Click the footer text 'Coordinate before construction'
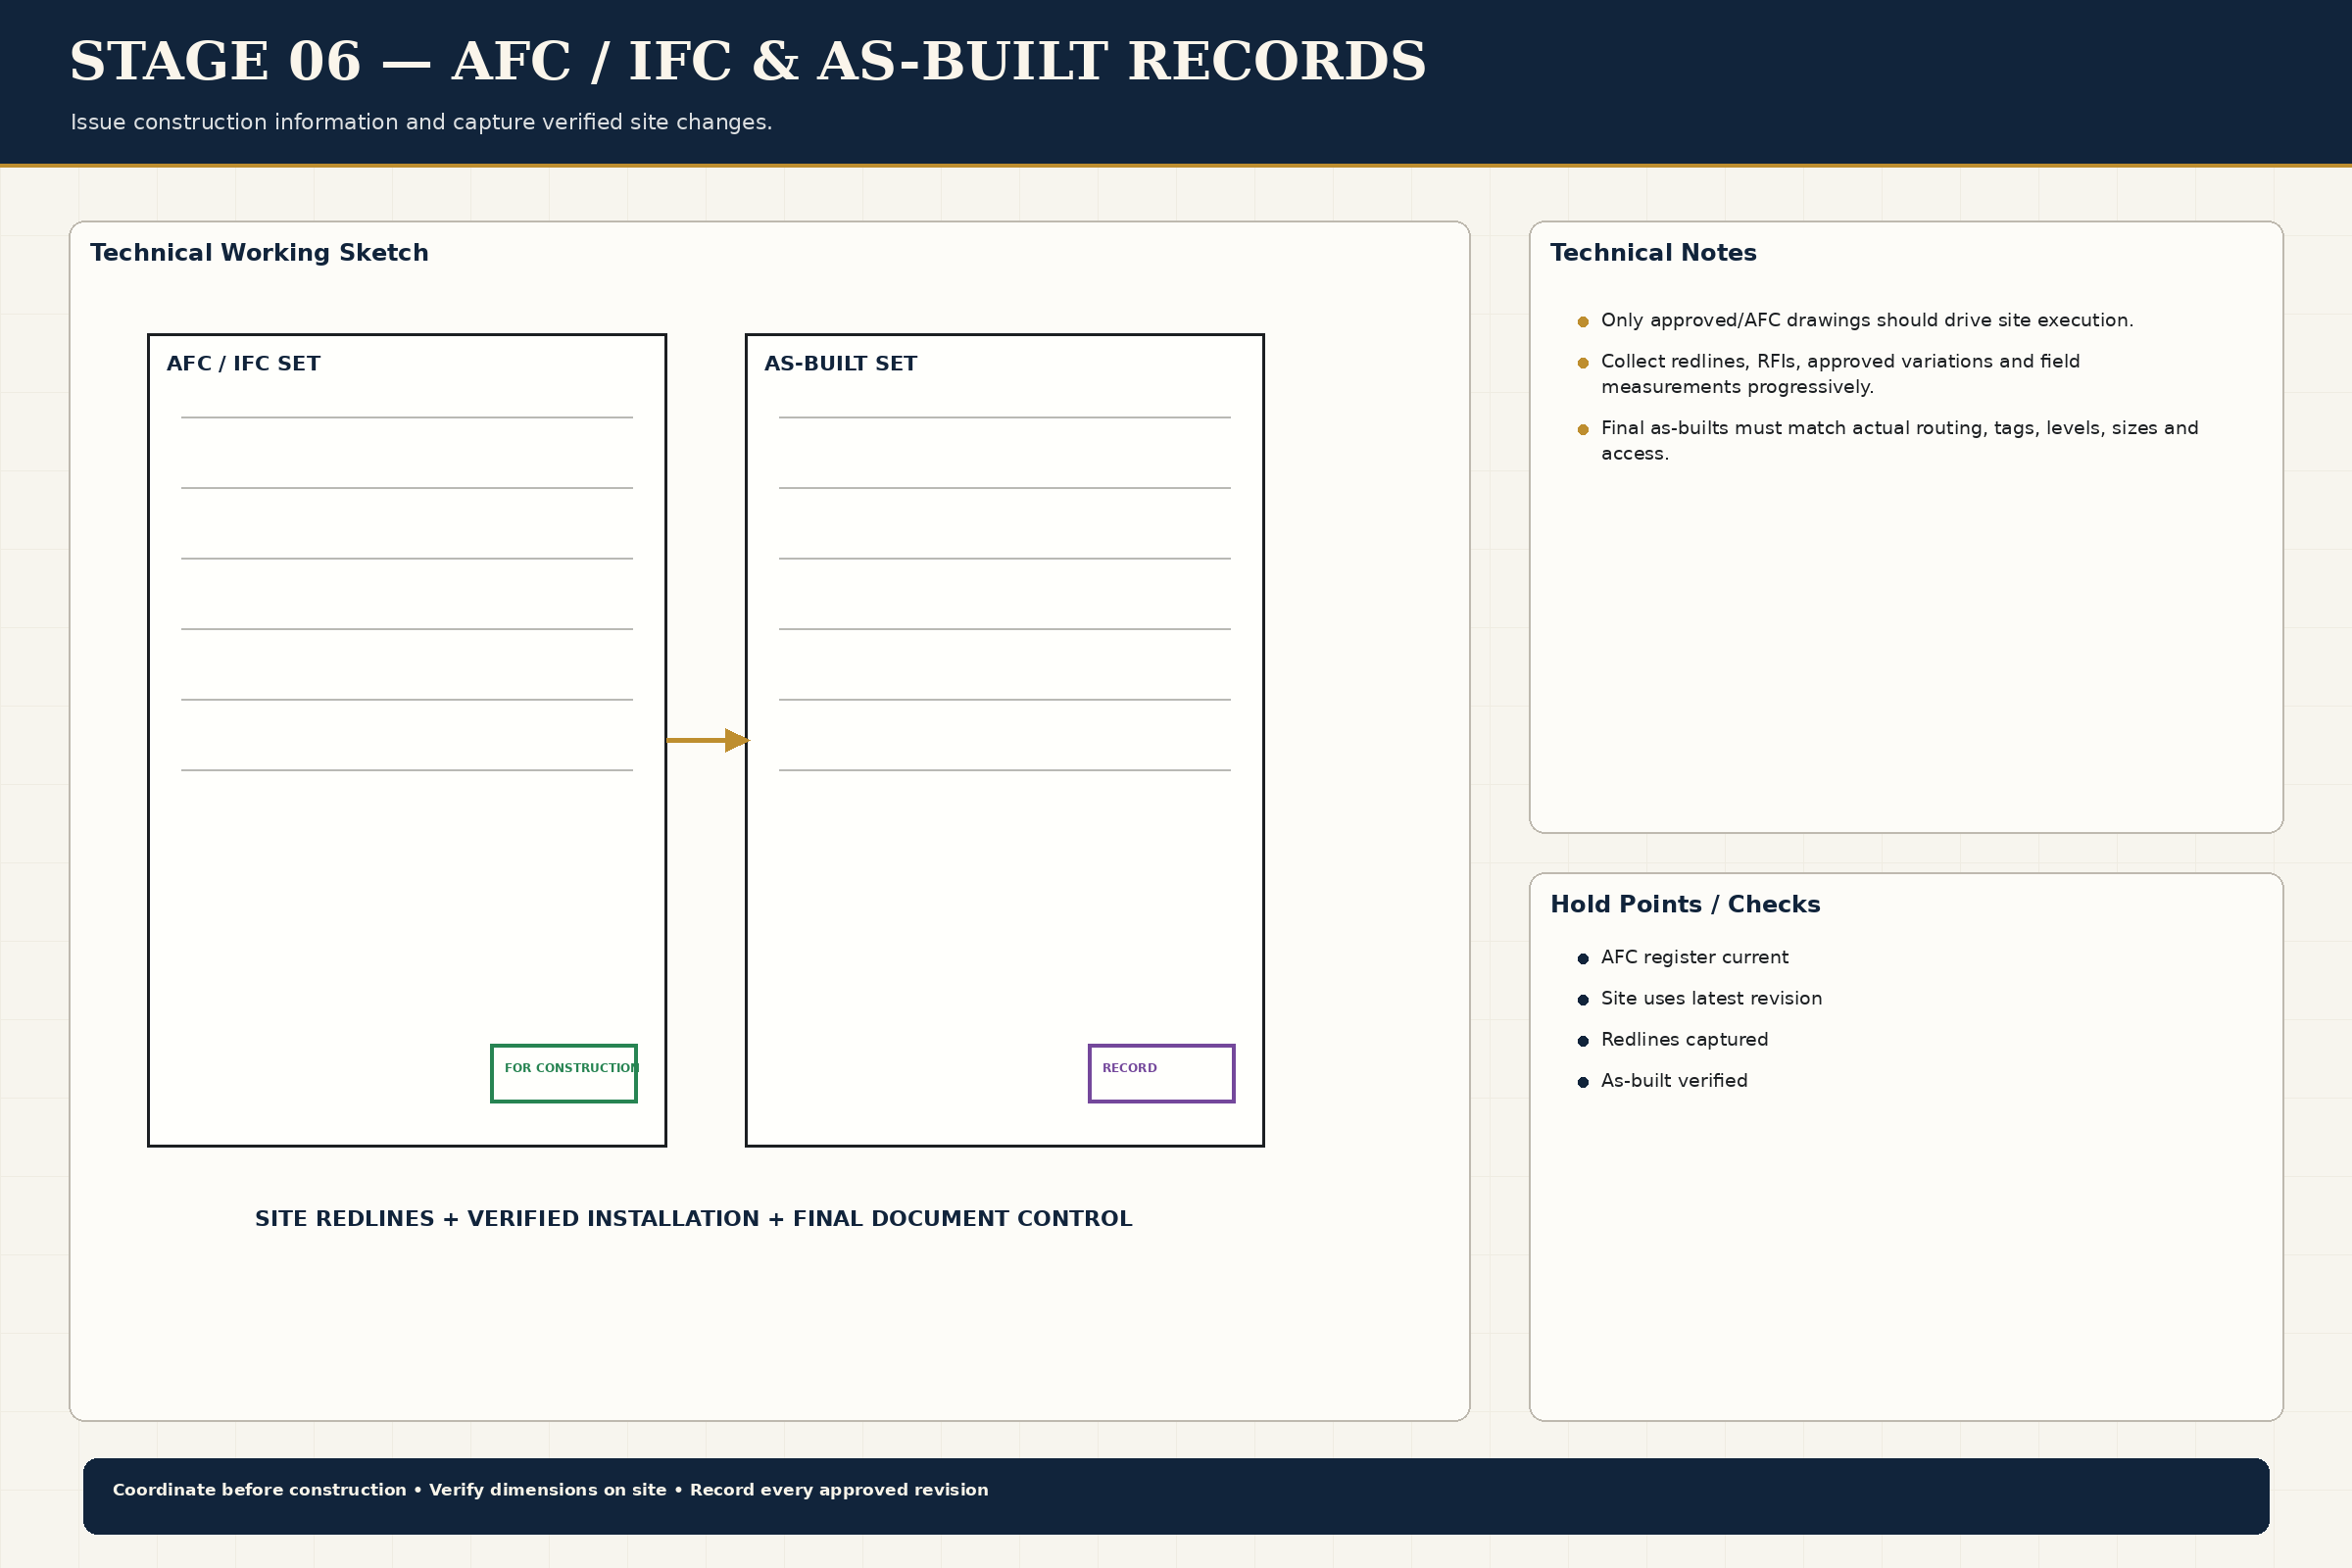 coord(259,1490)
